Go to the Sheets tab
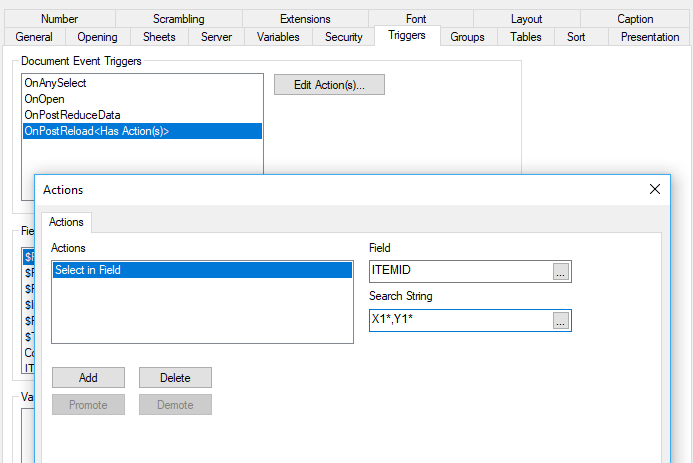693x463 pixels. pos(159,37)
